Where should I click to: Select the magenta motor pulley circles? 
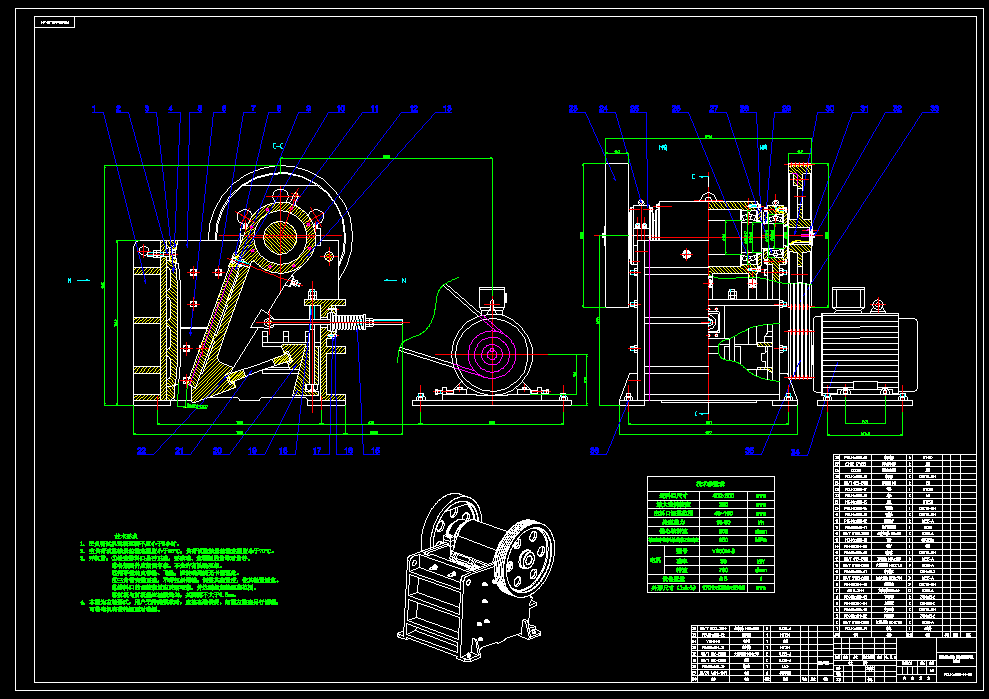click(x=491, y=355)
